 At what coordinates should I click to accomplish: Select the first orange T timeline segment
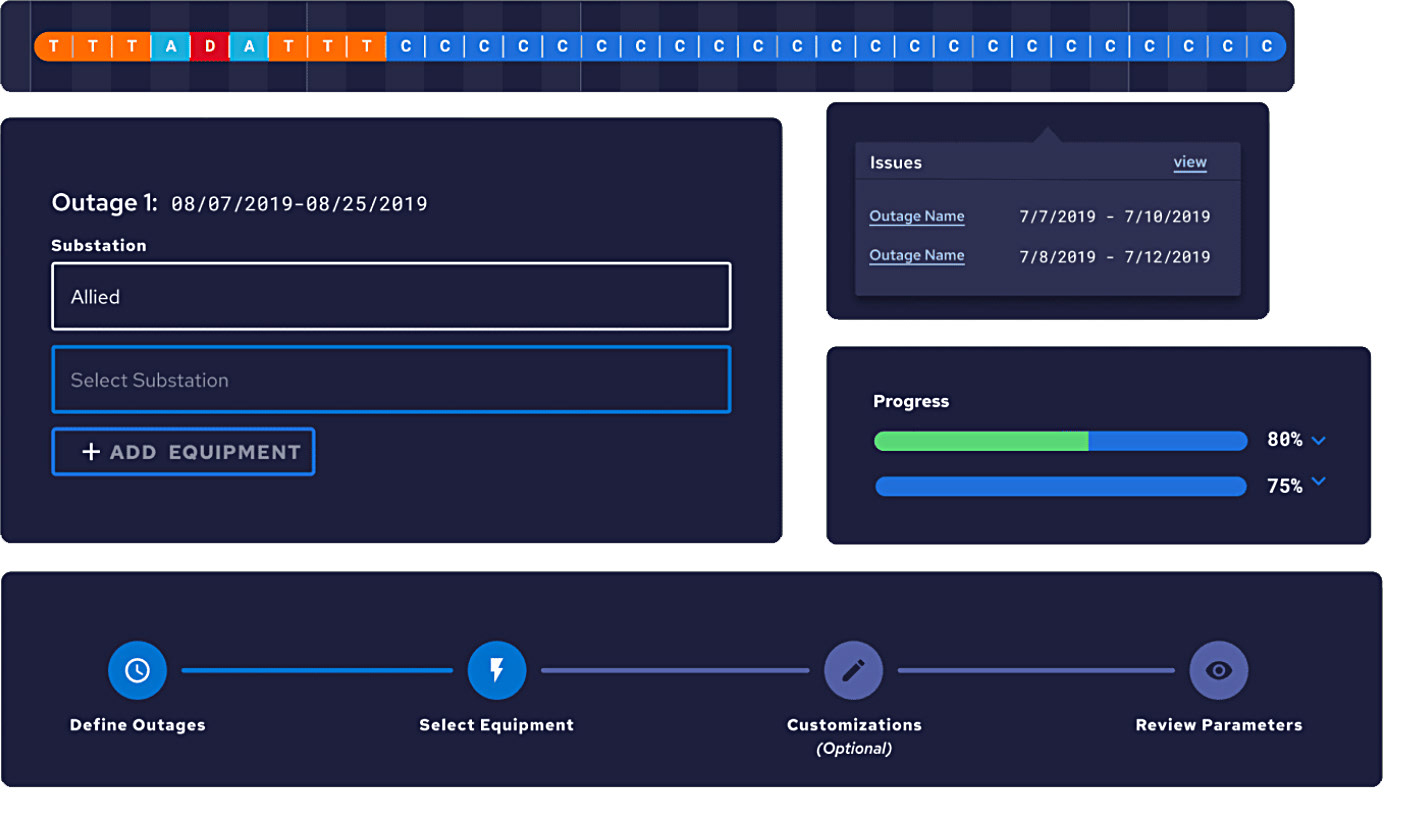[x=53, y=46]
